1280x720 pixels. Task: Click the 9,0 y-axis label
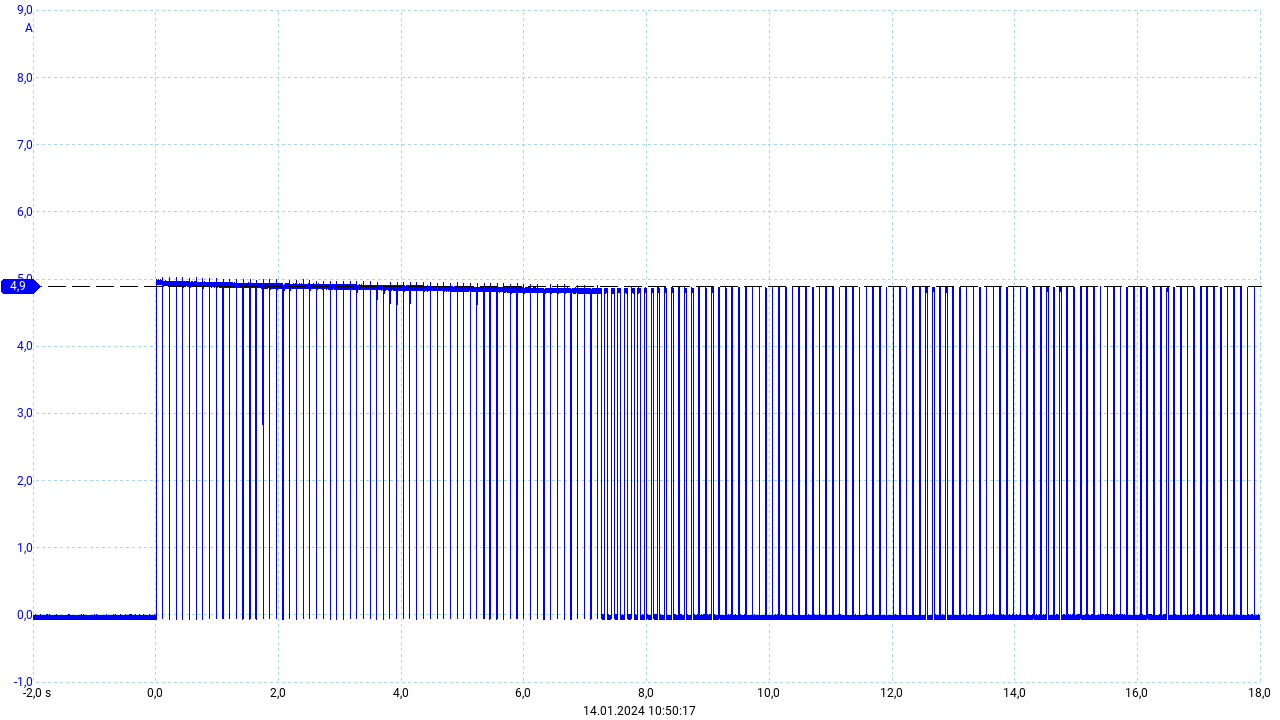25,10
